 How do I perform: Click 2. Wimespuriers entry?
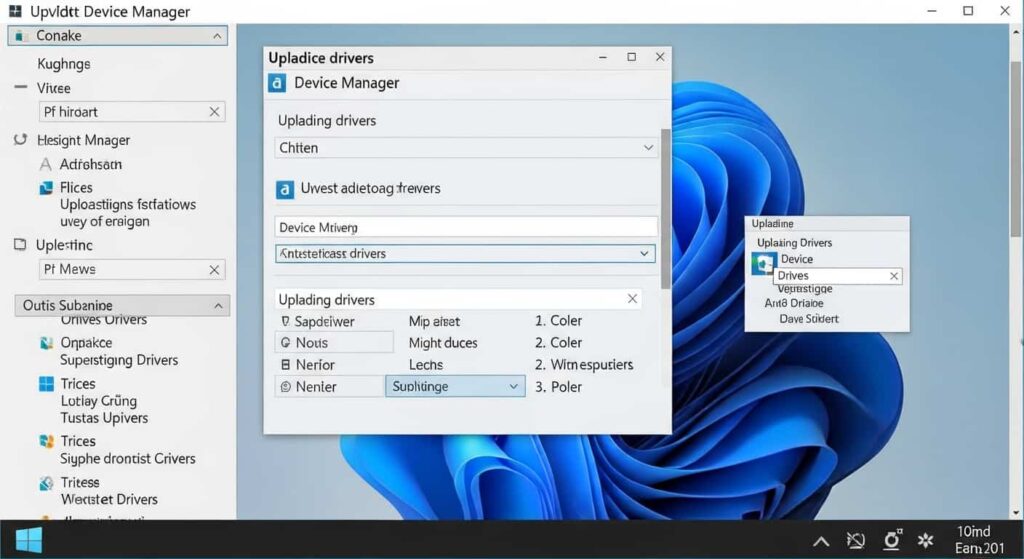point(584,364)
